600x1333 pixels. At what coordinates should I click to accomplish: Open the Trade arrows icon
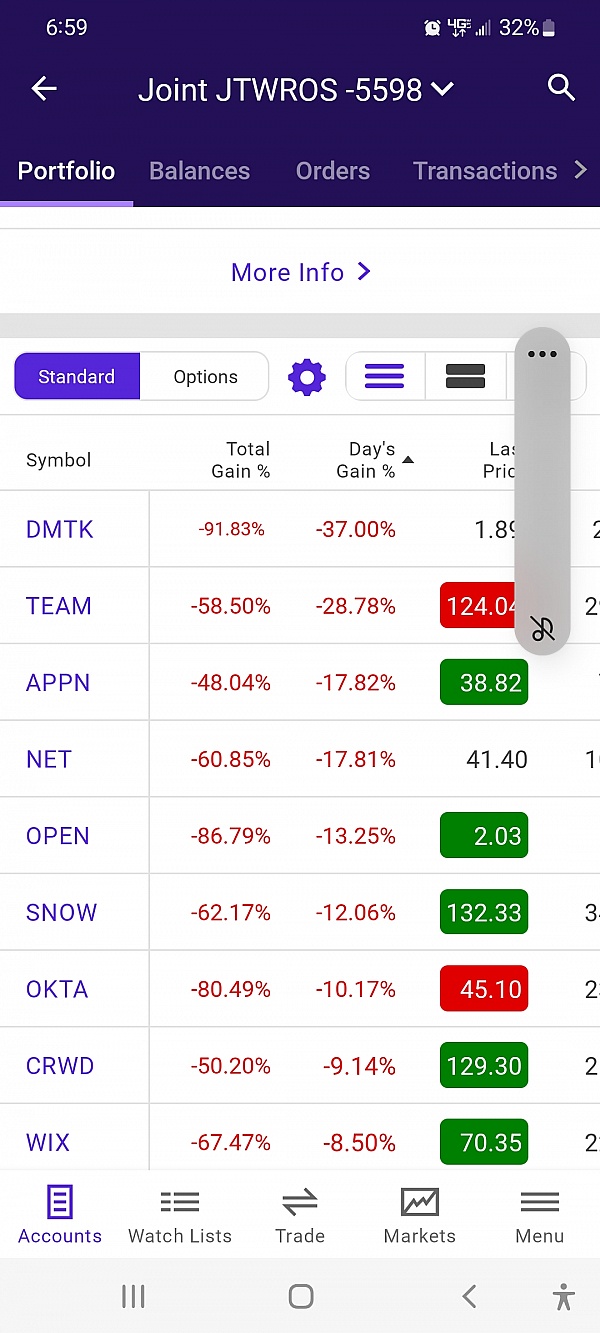(x=300, y=1215)
